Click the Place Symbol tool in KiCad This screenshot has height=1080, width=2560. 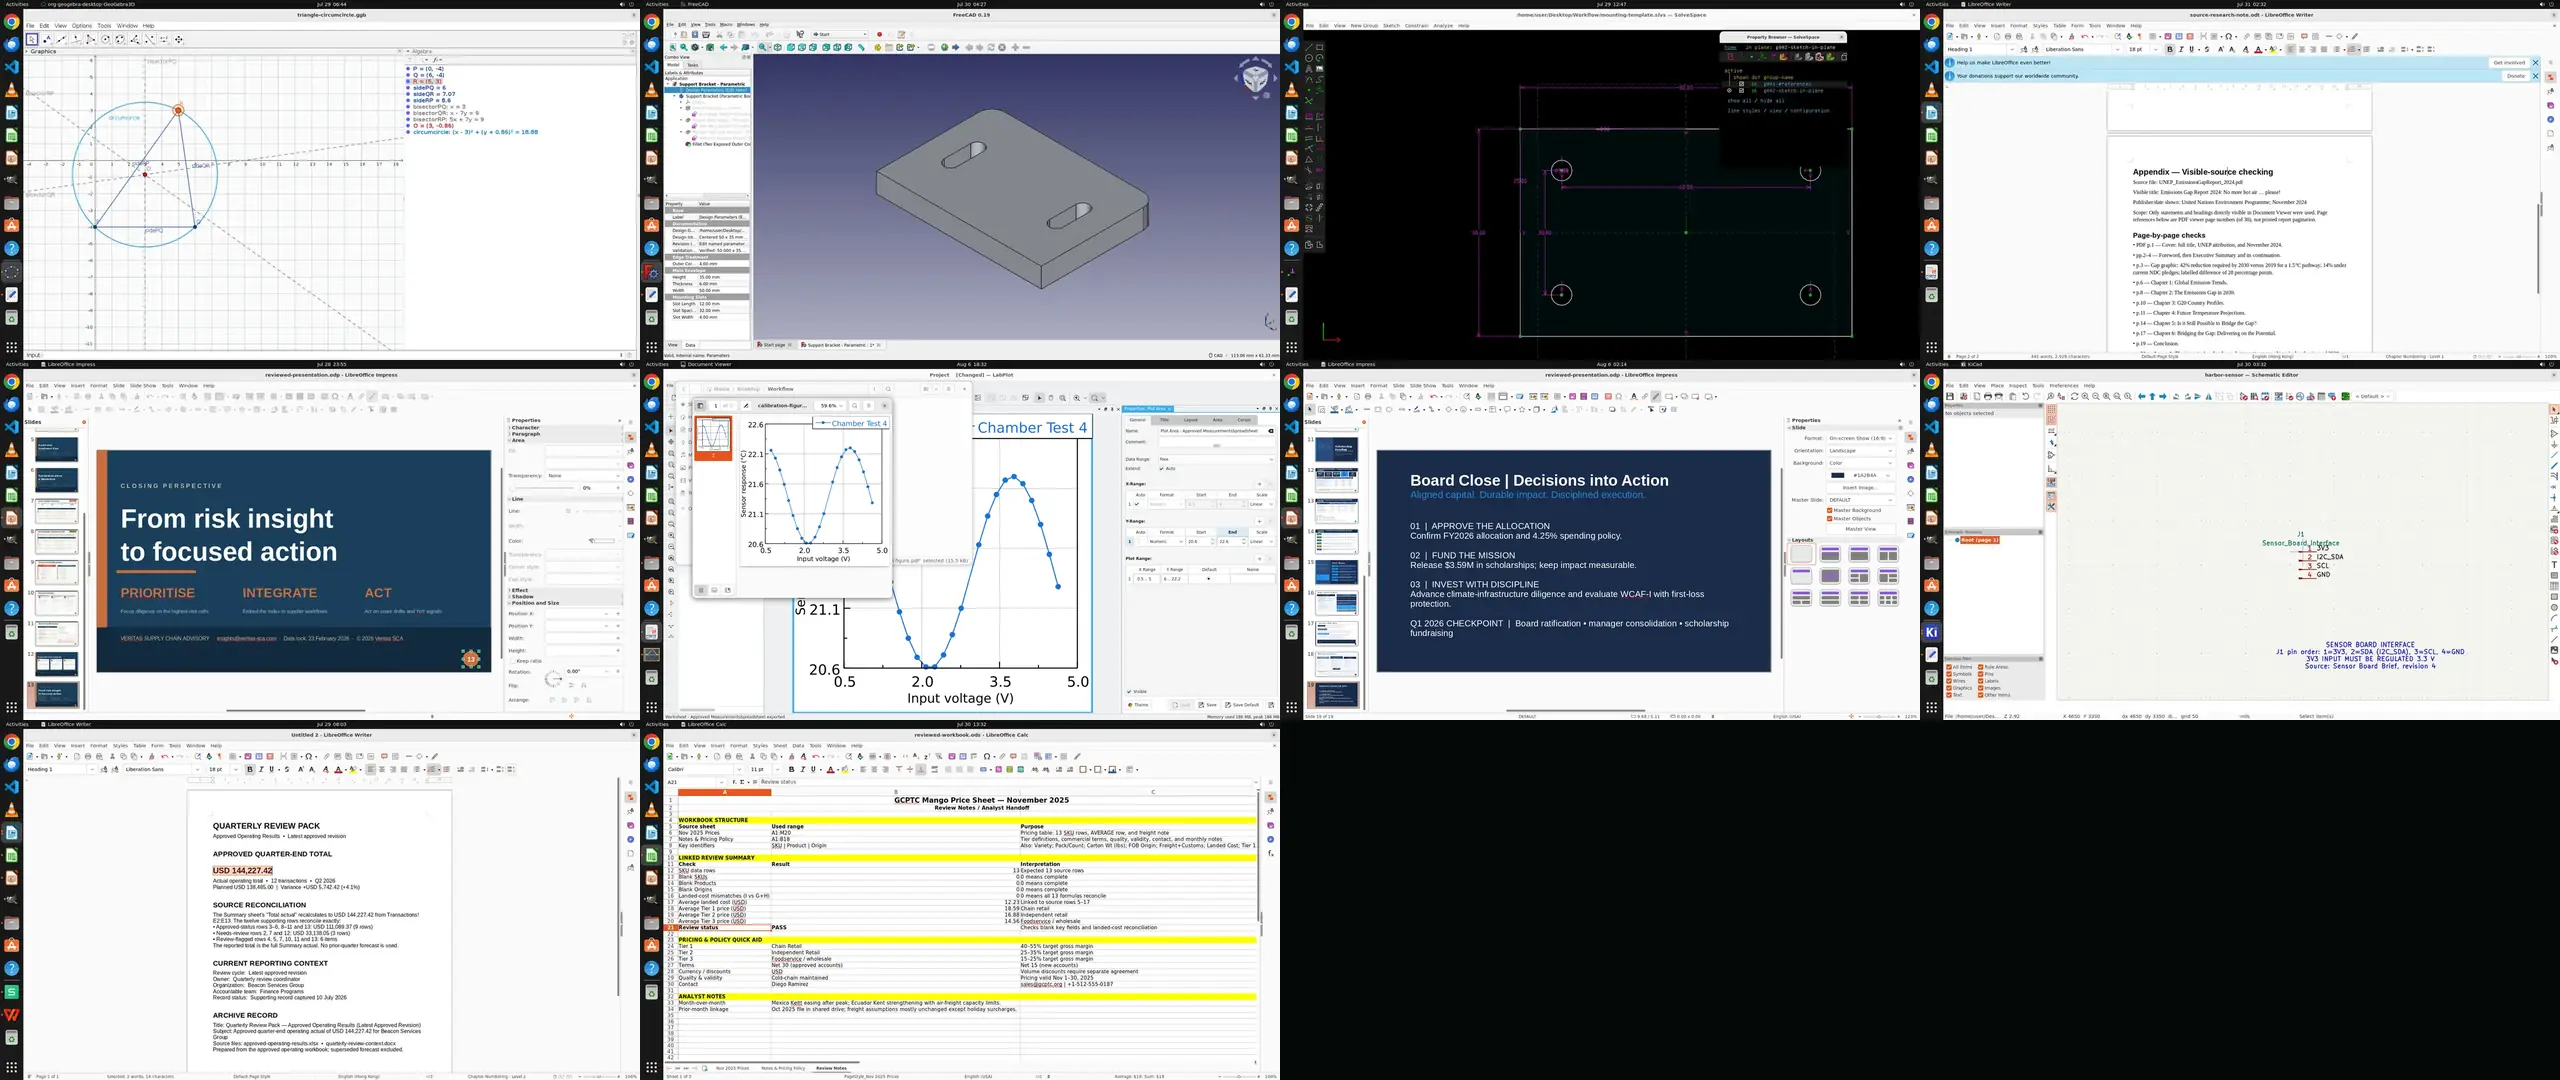pos(2554,433)
